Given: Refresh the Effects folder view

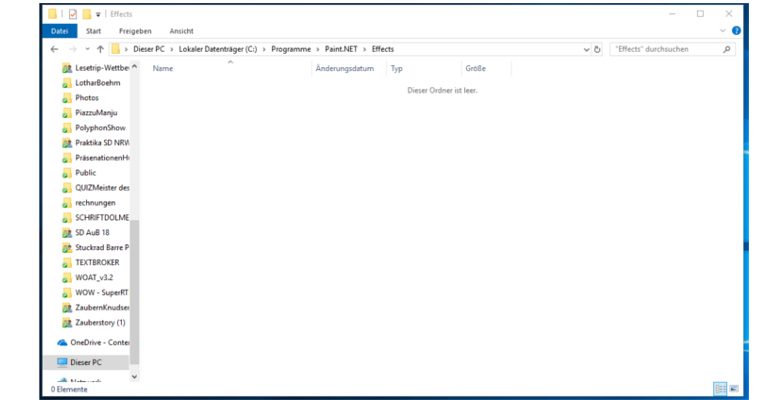Looking at the screenshot, I should click(598, 49).
